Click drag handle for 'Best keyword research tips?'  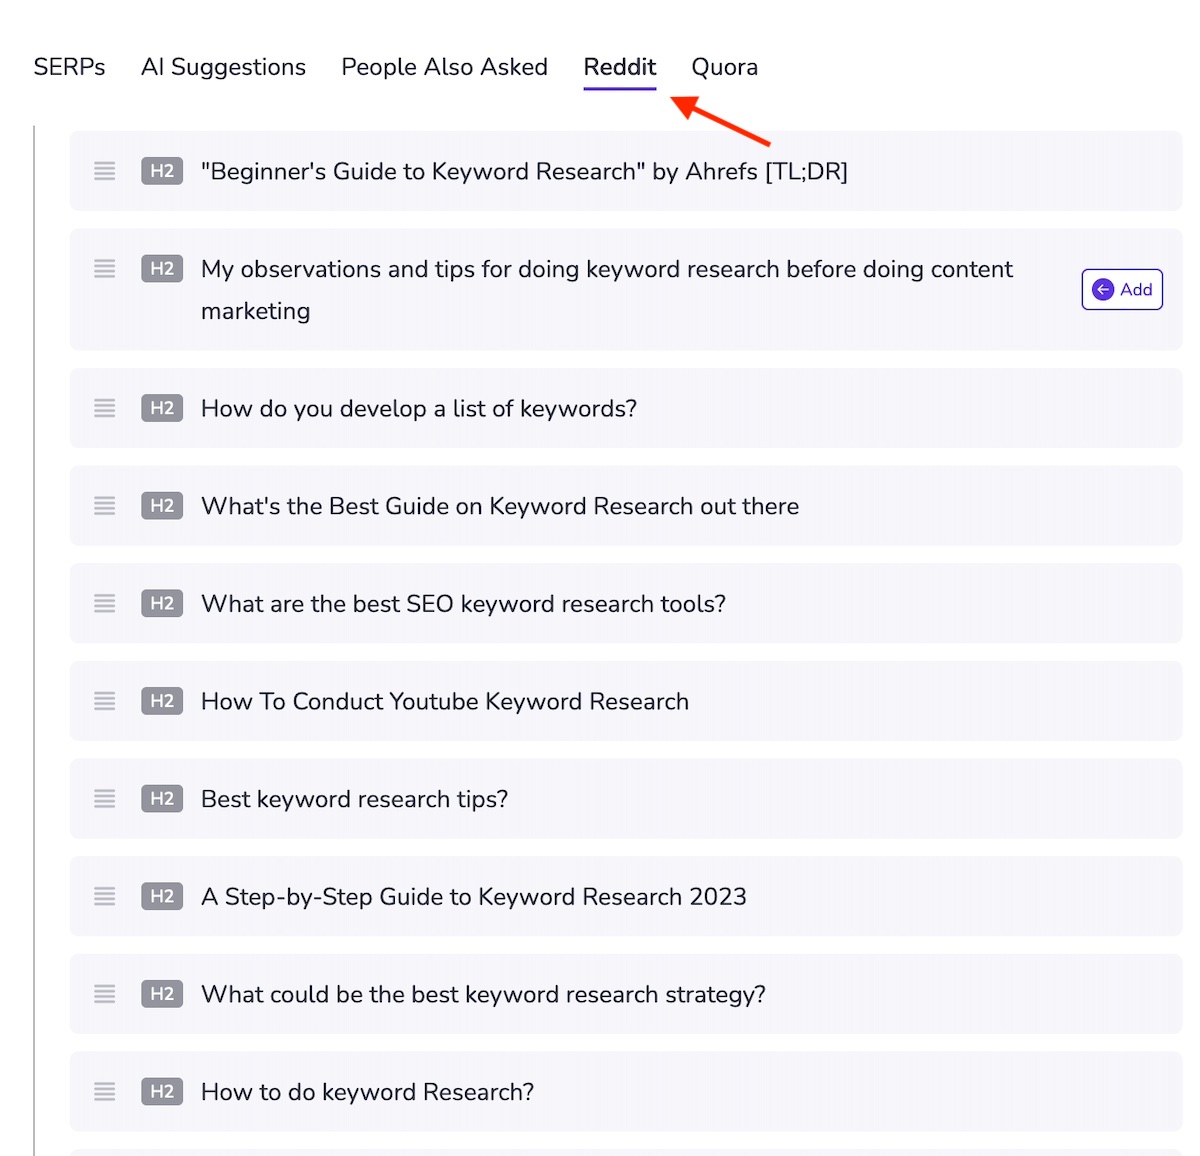(x=105, y=799)
